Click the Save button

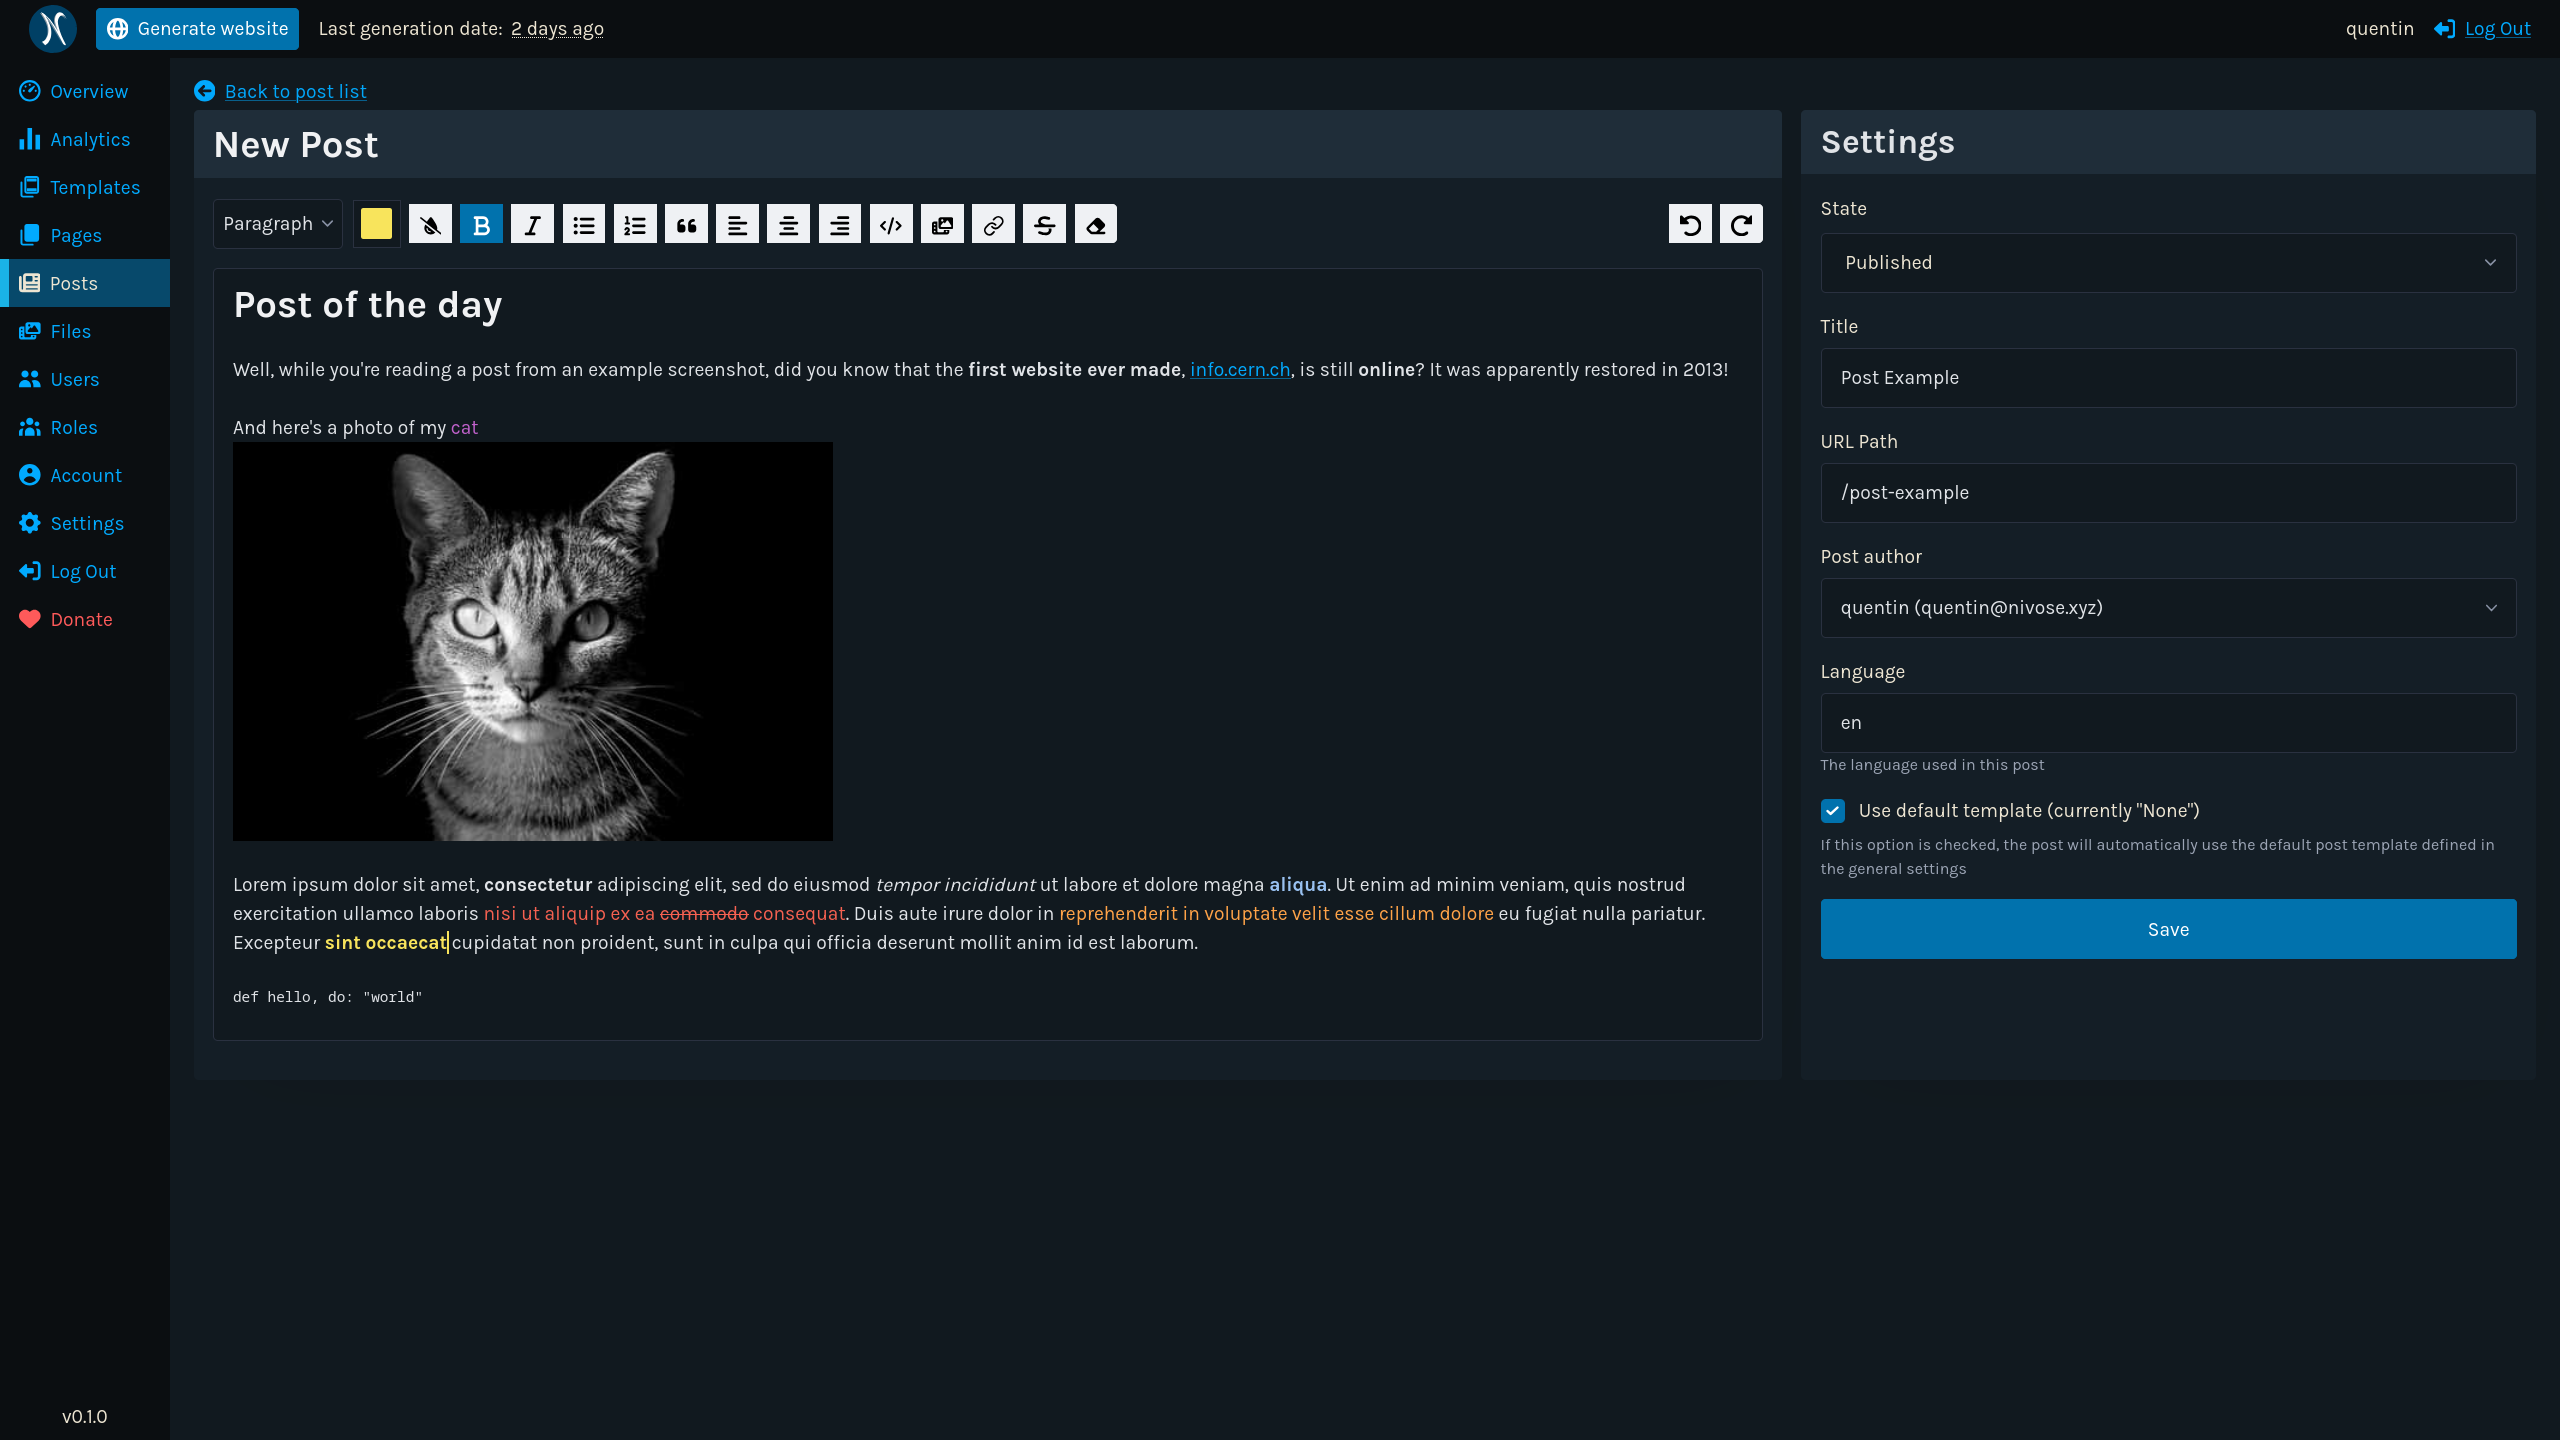pos(2168,929)
